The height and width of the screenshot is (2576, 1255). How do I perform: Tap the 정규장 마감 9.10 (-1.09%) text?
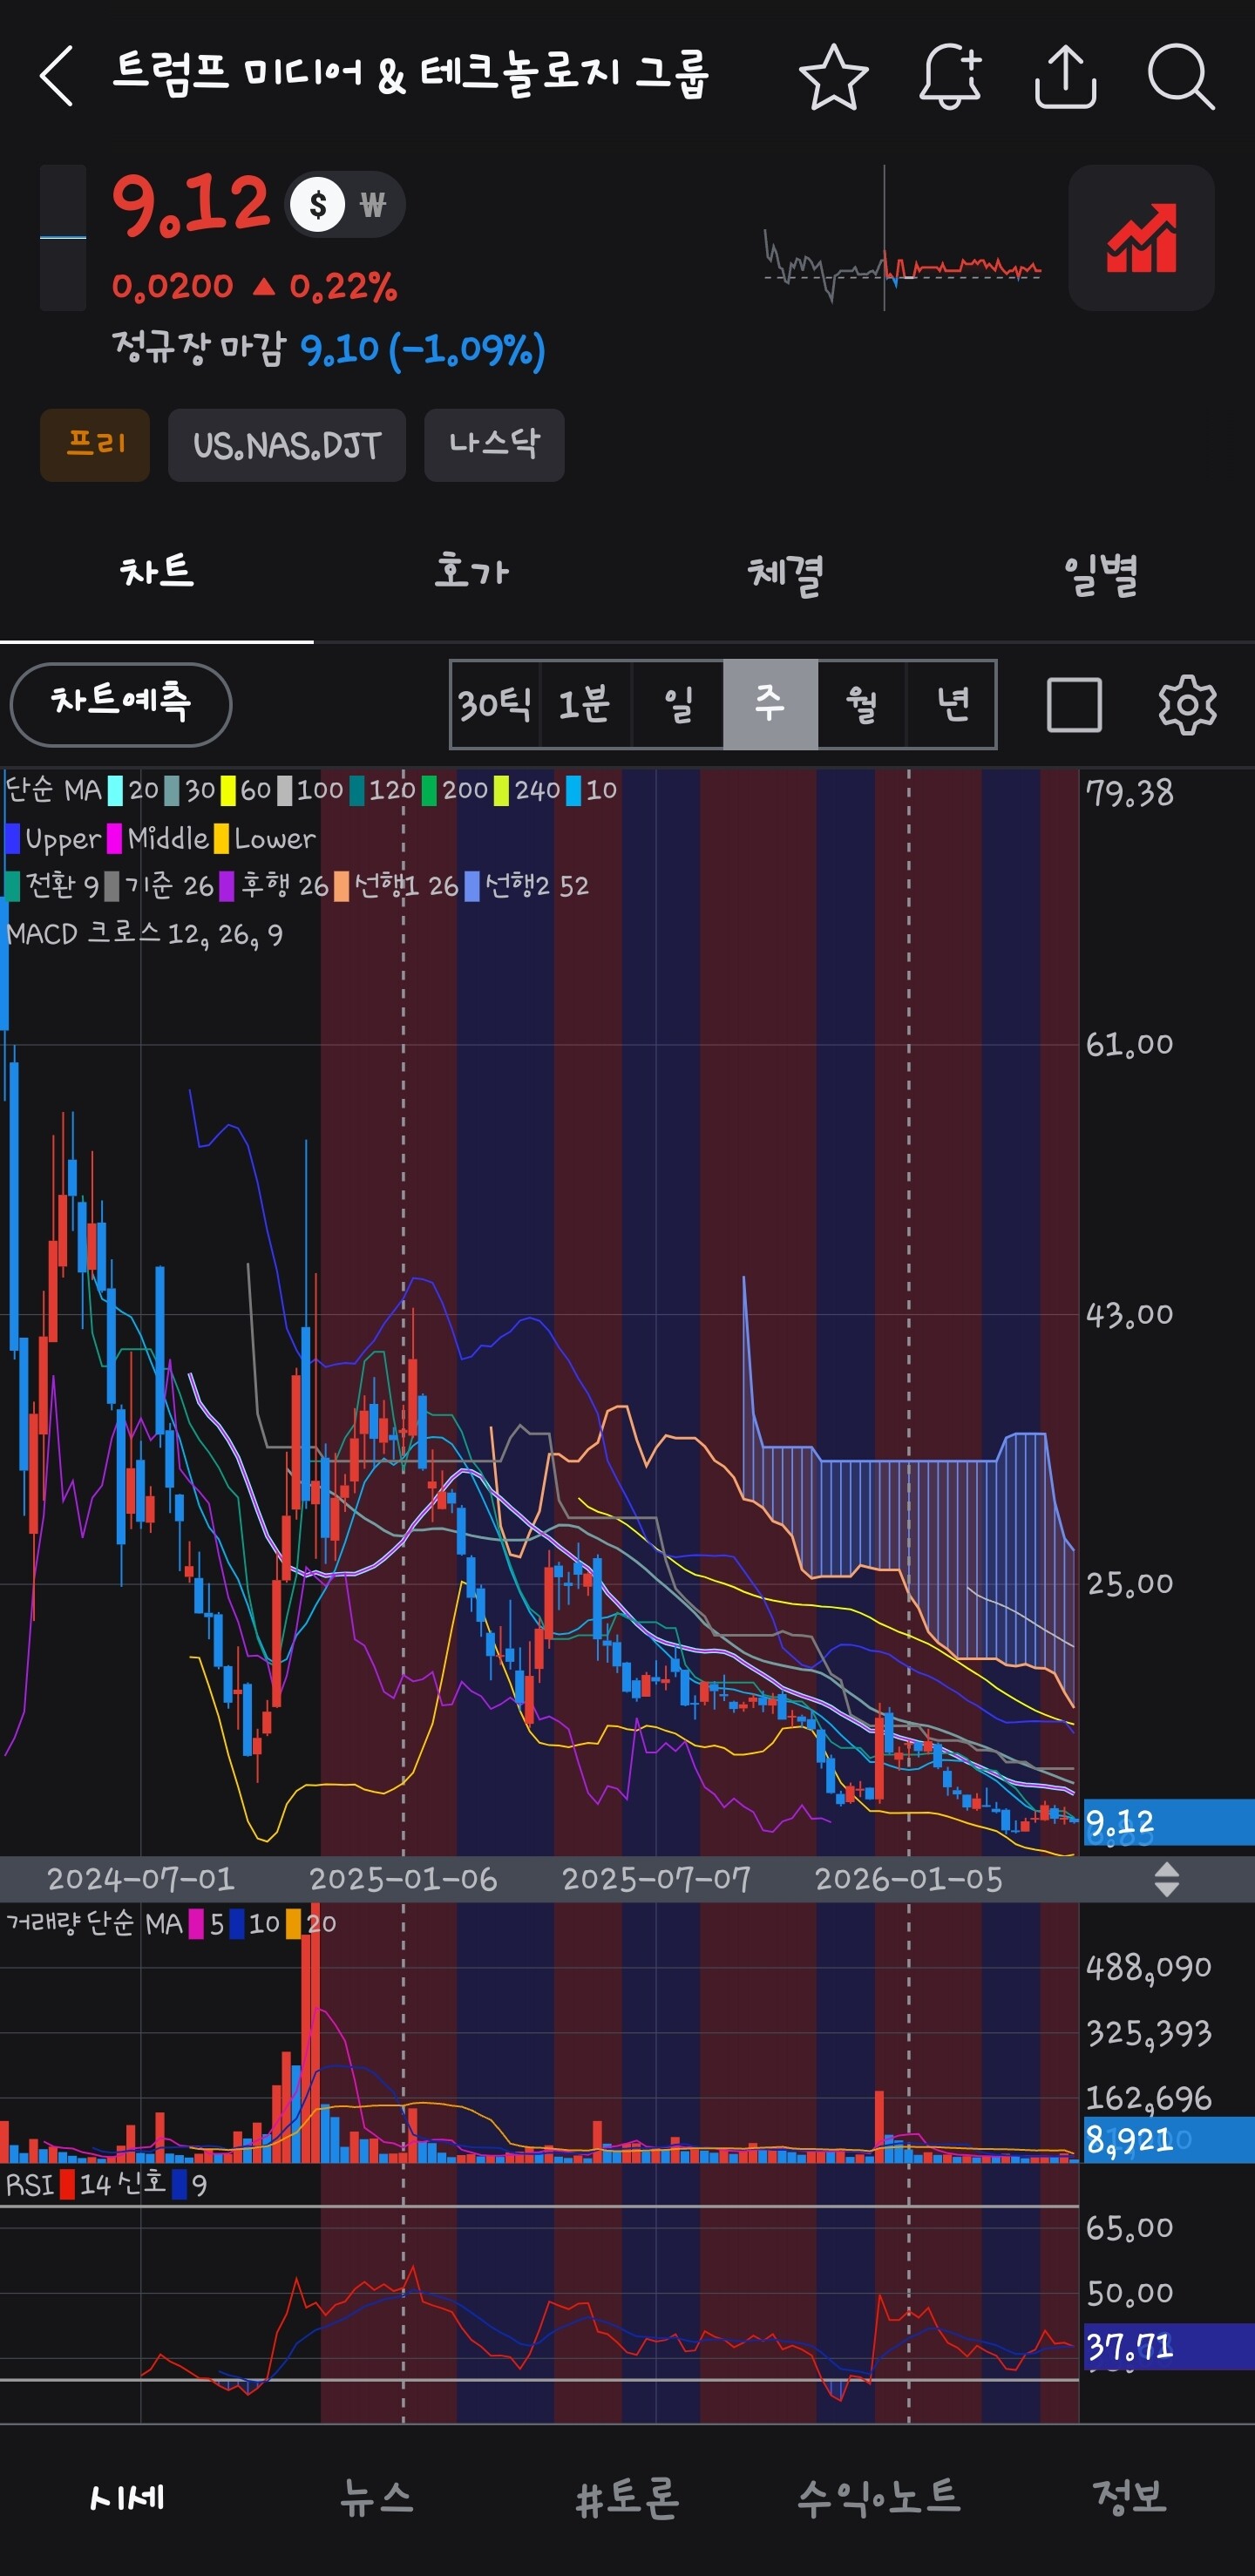pyautogui.click(x=329, y=349)
